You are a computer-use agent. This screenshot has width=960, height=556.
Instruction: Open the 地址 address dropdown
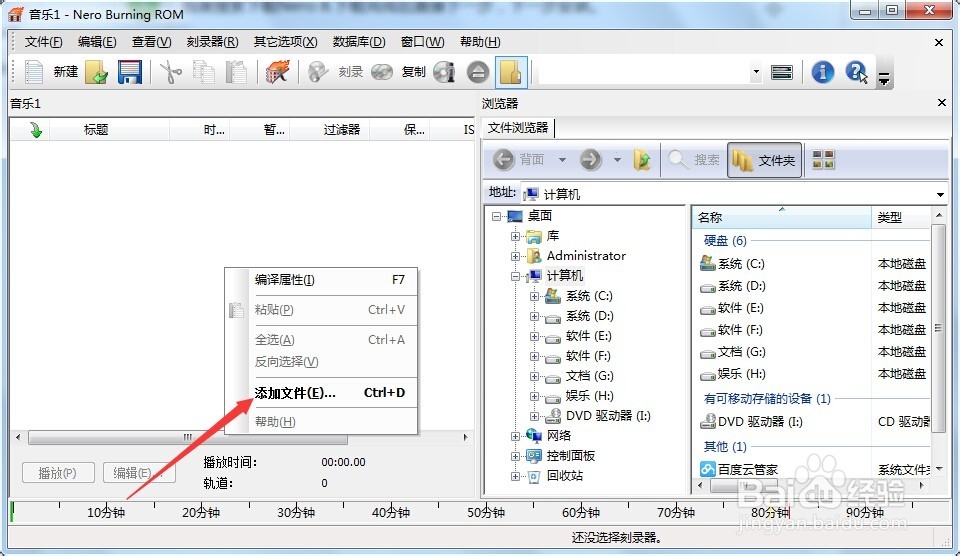[x=940, y=195]
